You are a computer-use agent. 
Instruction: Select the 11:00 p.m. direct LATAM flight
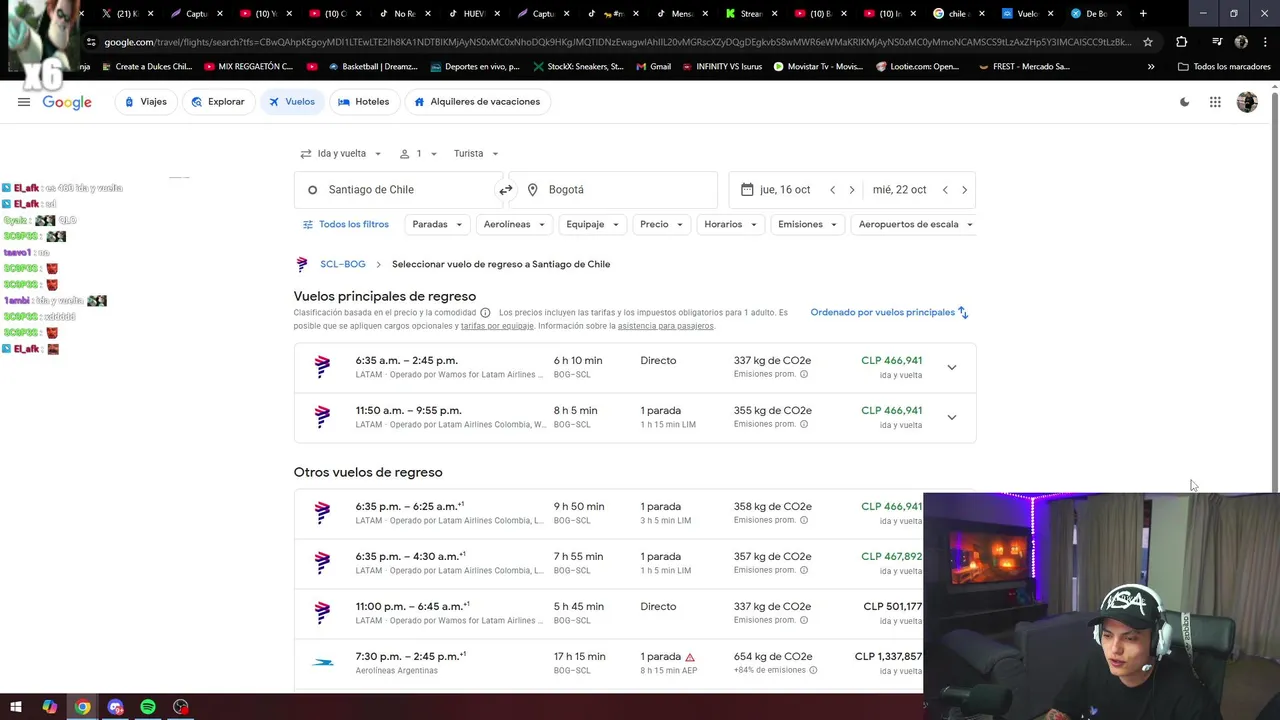point(634,613)
